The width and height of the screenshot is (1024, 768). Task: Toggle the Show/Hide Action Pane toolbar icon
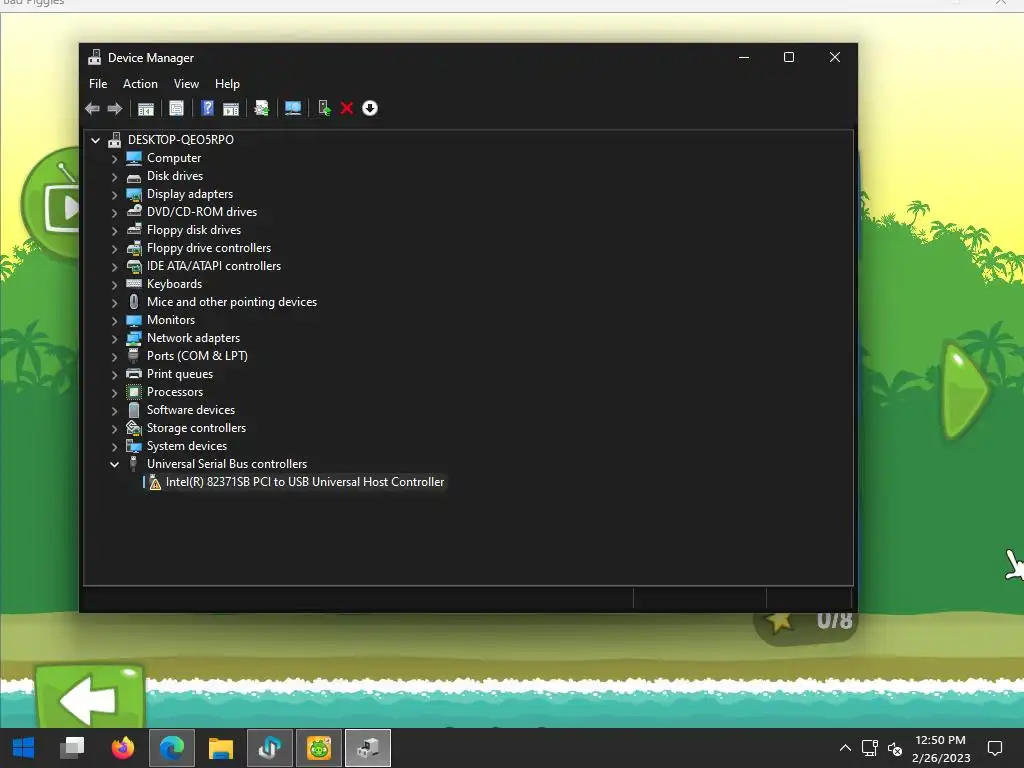point(231,108)
